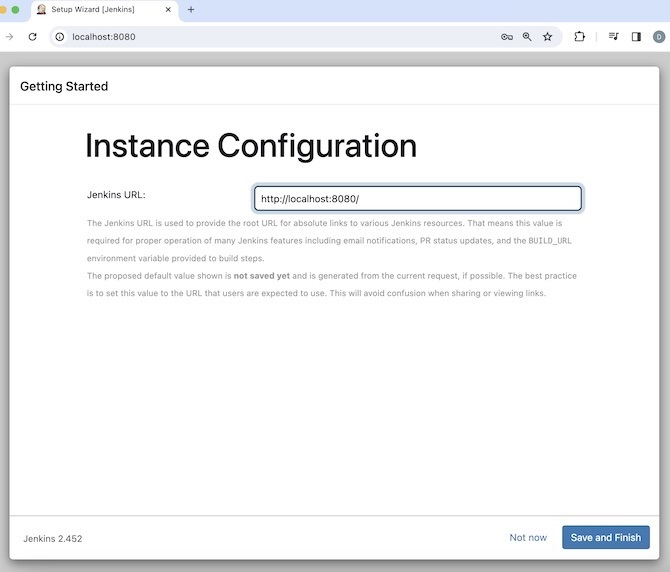Image resolution: width=670 pixels, height=572 pixels.
Task: View site information icon in address bar
Action: [x=60, y=37]
